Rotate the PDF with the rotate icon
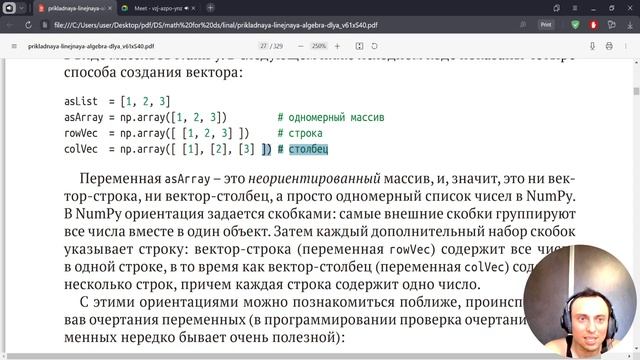 tap(374, 46)
